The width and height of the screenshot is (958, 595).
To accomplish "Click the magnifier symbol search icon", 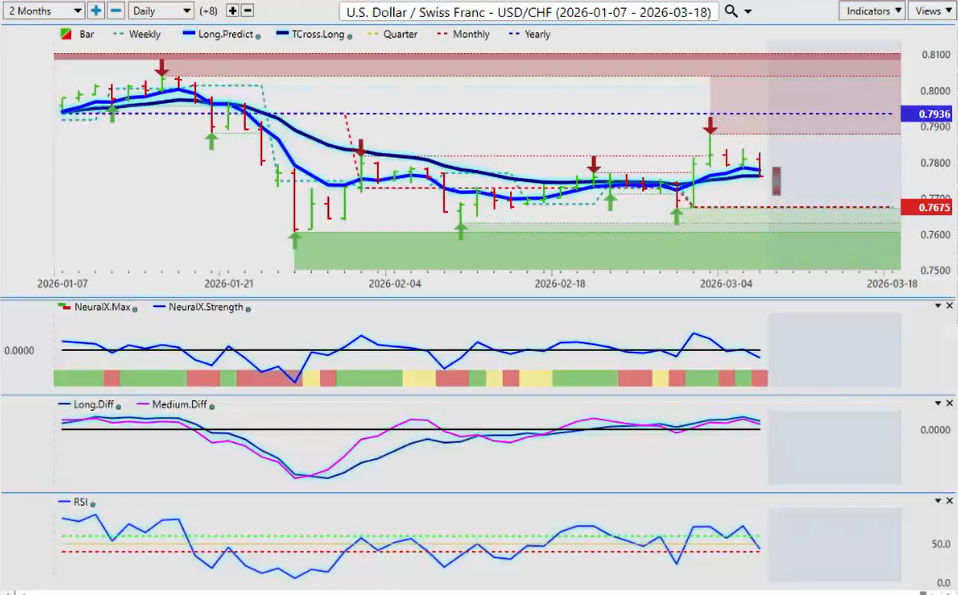I will 731,11.
